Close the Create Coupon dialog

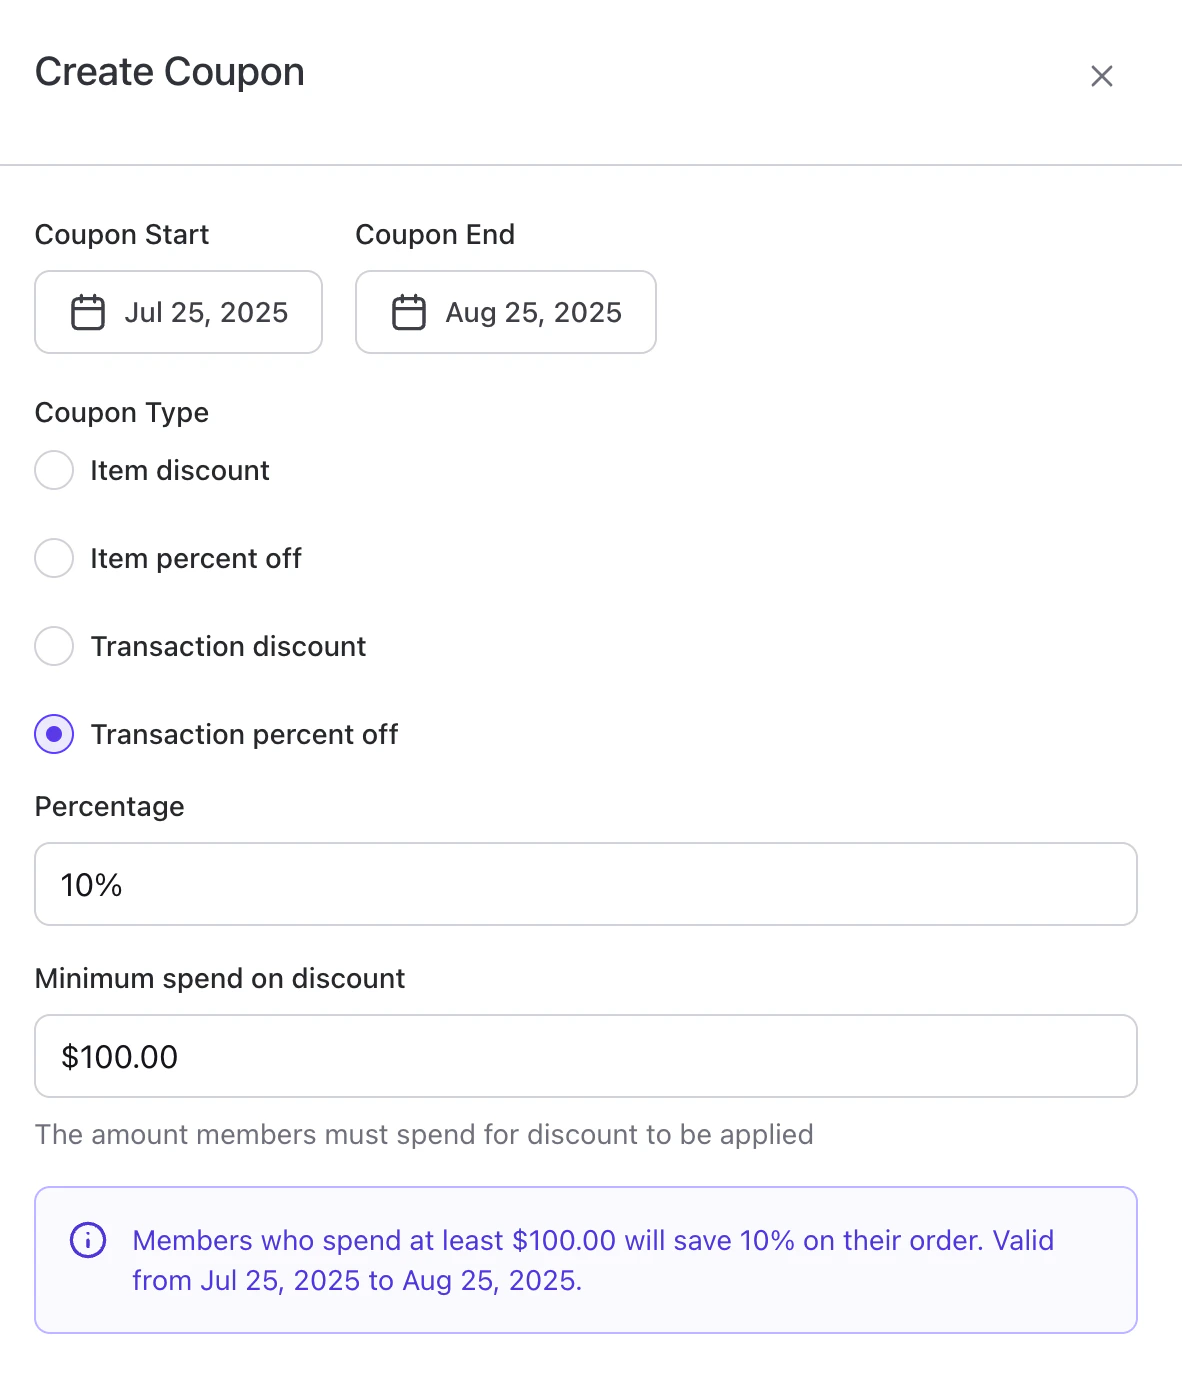pos(1101,76)
